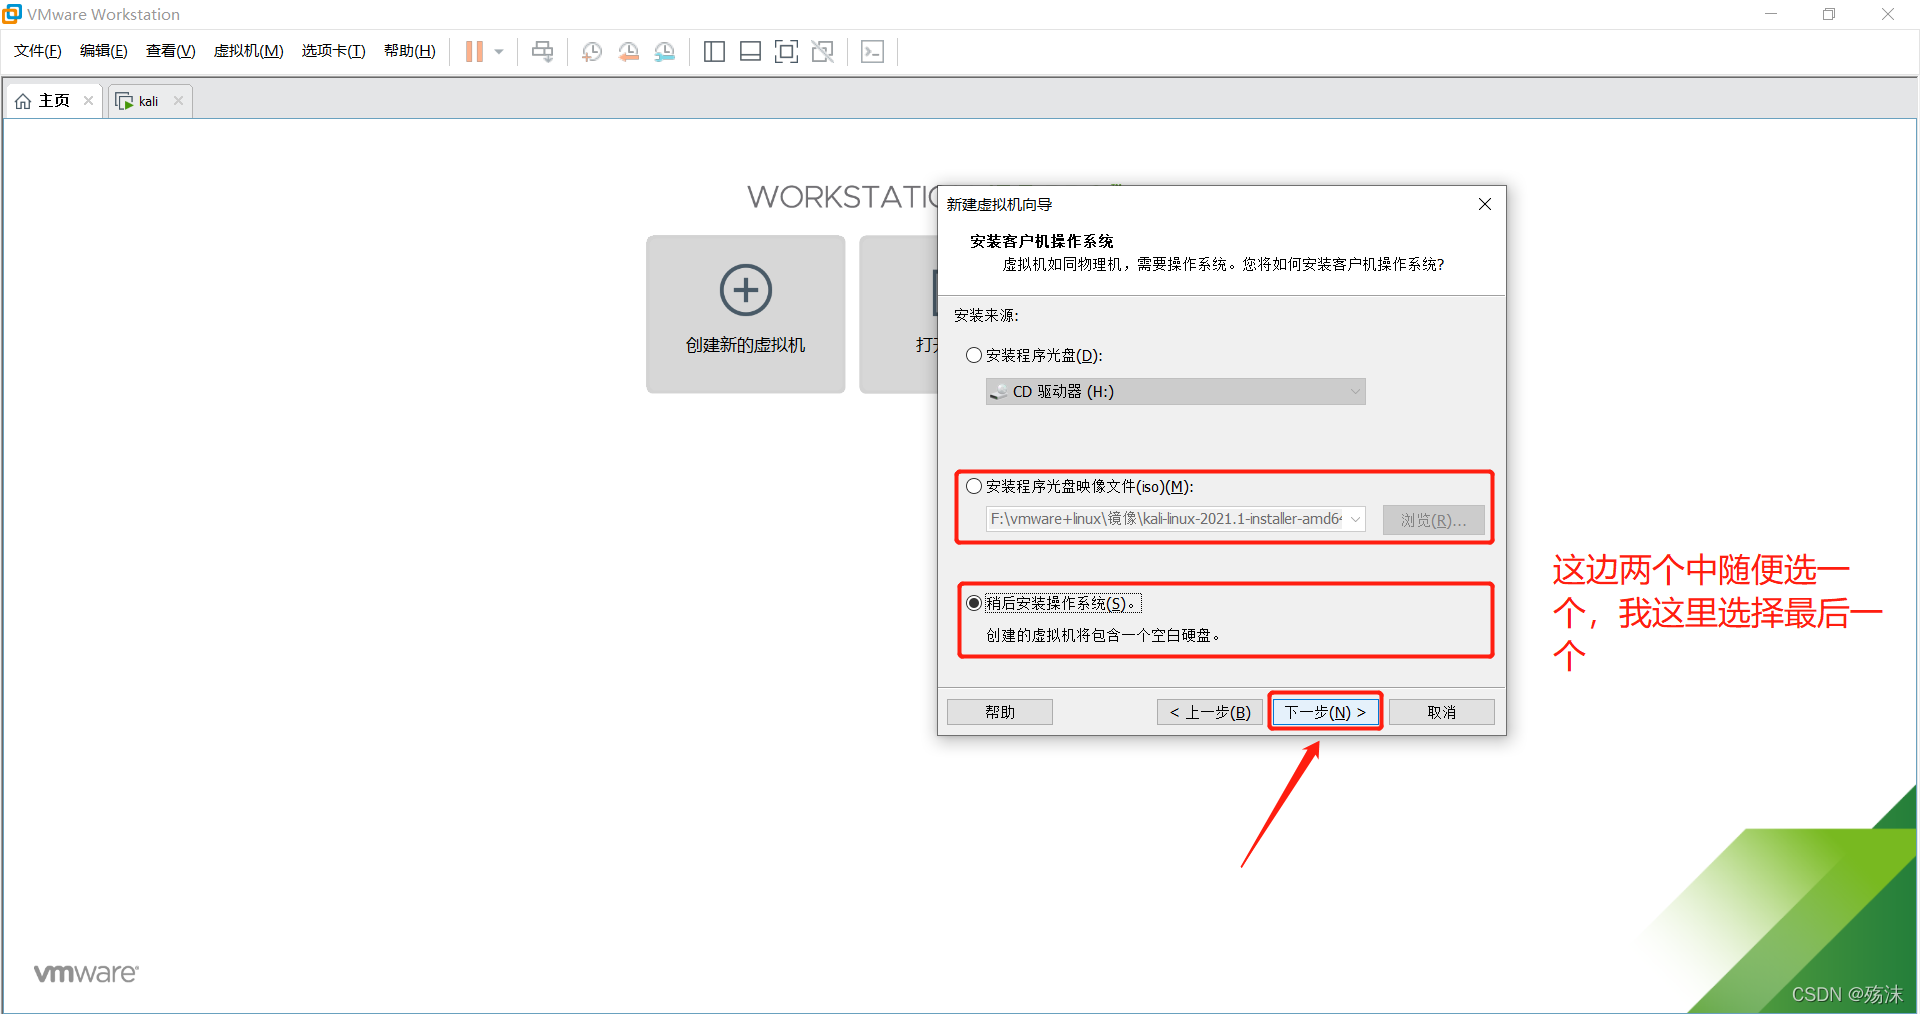Image resolution: width=1920 pixels, height=1014 pixels.
Task: Click the revert to snapshot icon
Action: pos(628,52)
